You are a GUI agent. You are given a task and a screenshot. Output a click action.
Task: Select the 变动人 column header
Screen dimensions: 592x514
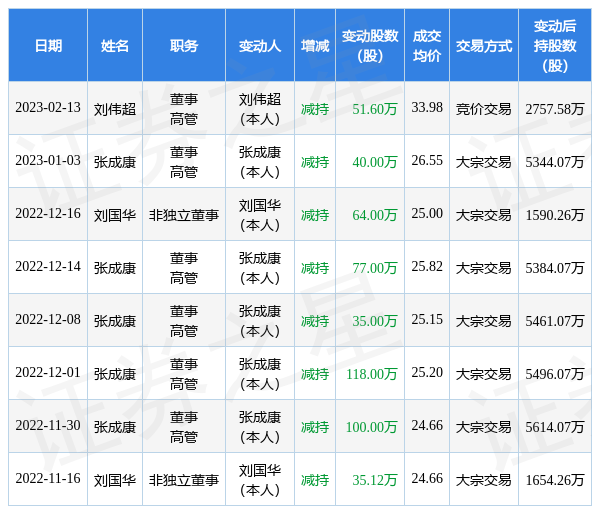click(260, 46)
